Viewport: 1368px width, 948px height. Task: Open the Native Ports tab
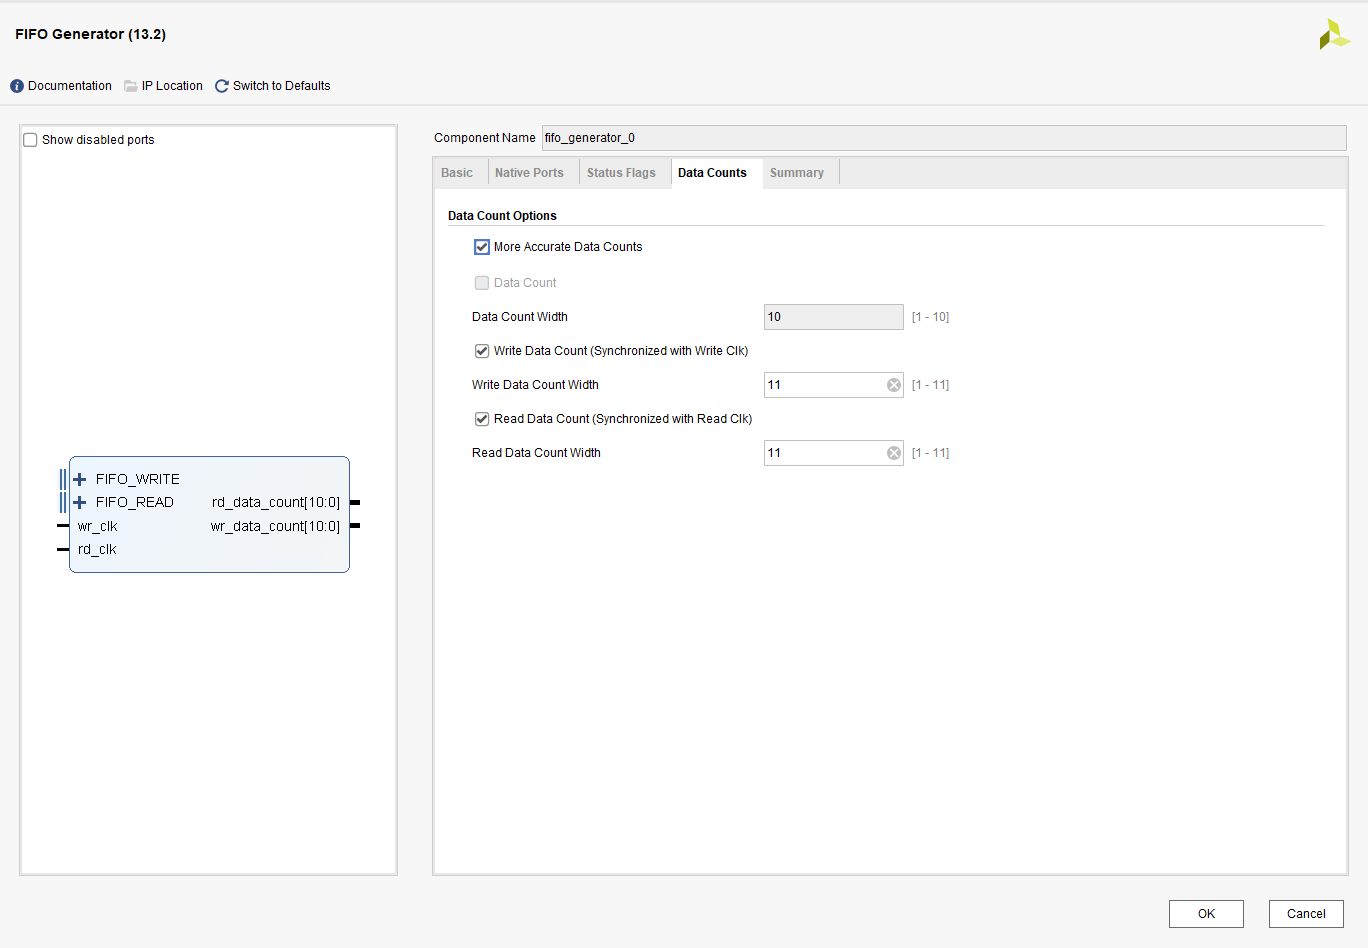(x=529, y=173)
